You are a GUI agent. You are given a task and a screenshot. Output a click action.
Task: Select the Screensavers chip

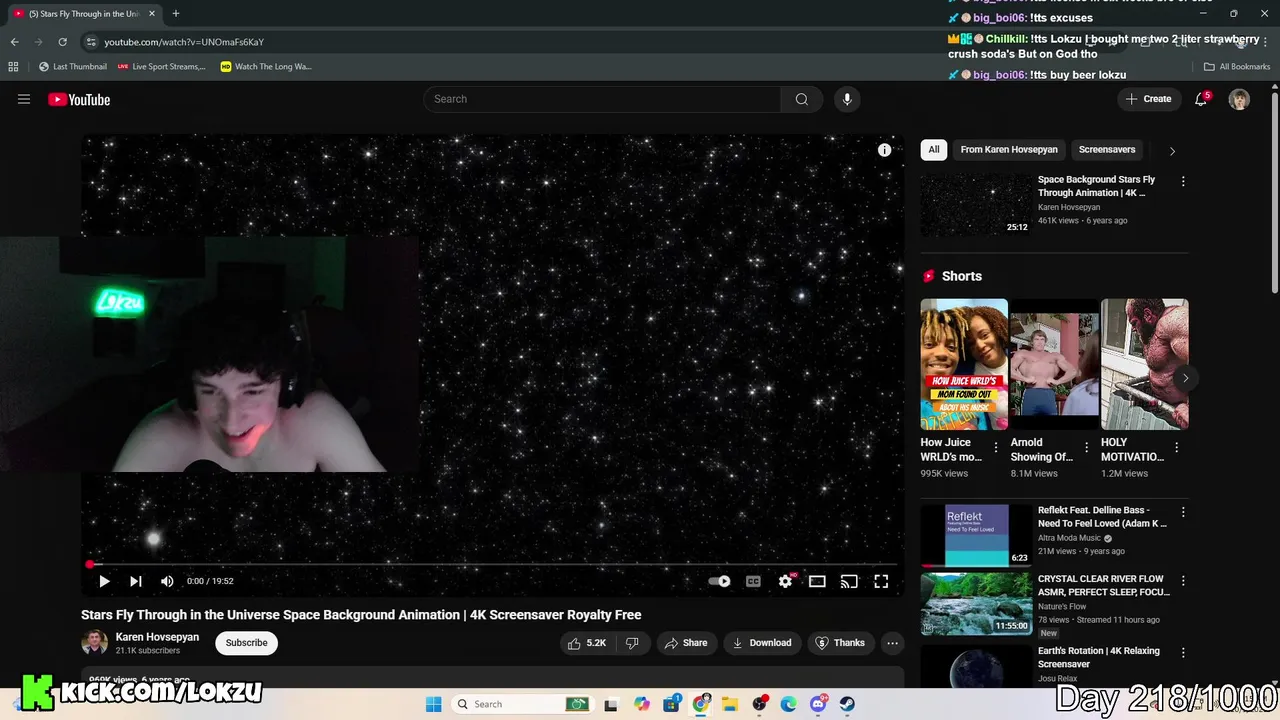click(1107, 150)
